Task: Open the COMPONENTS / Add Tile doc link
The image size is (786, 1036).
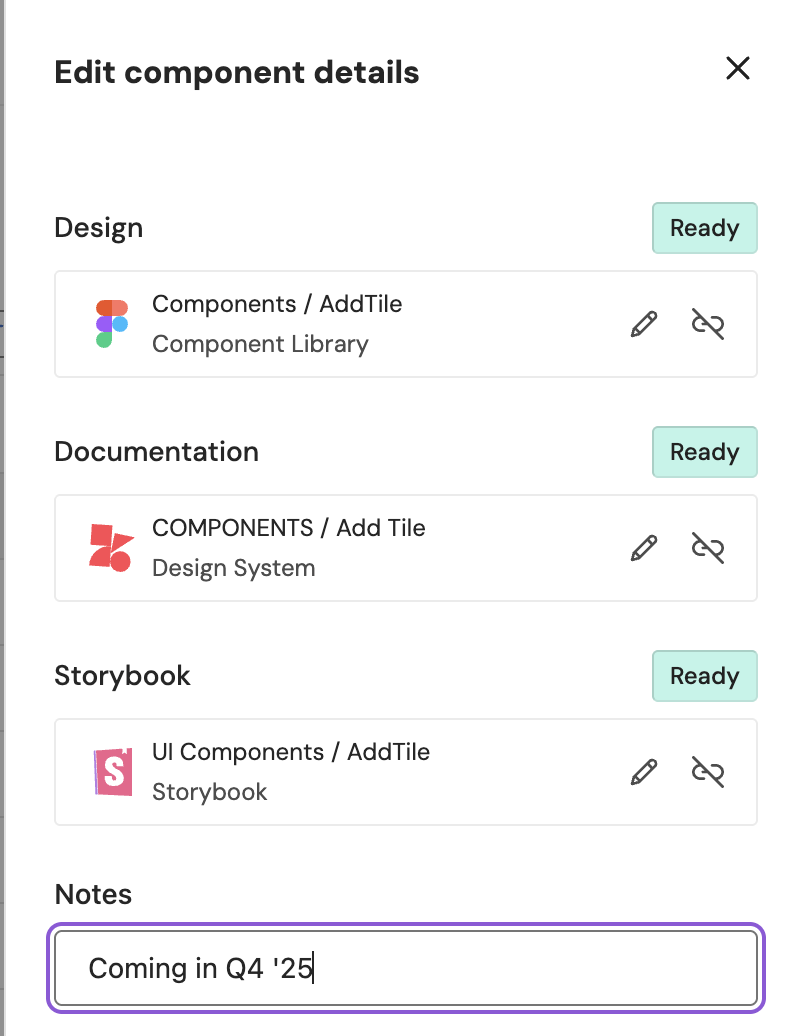Action: 288,528
